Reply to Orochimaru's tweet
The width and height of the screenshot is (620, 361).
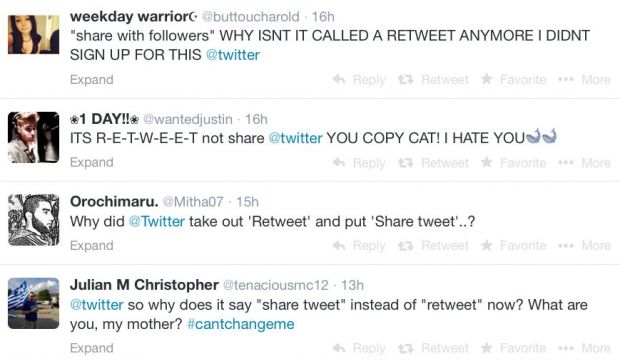click(359, 246)
